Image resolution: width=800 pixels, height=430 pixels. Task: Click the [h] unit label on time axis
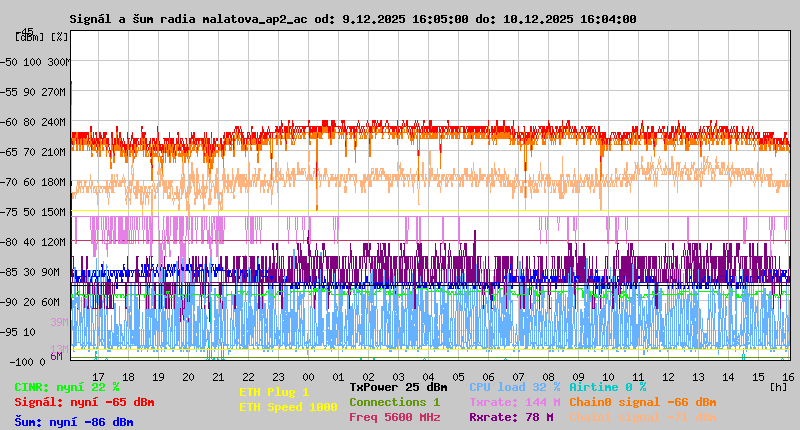[778, 386]
